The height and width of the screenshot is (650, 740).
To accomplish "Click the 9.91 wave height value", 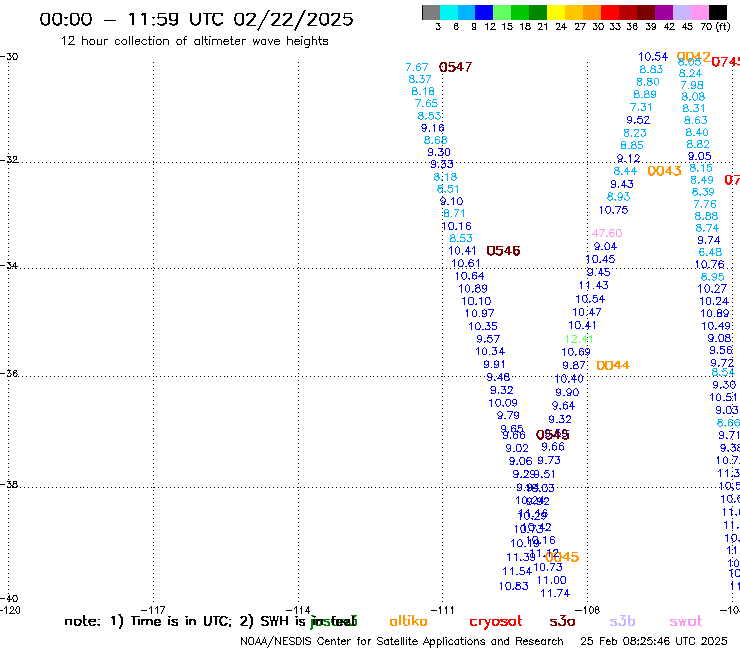I will [494, 364].
